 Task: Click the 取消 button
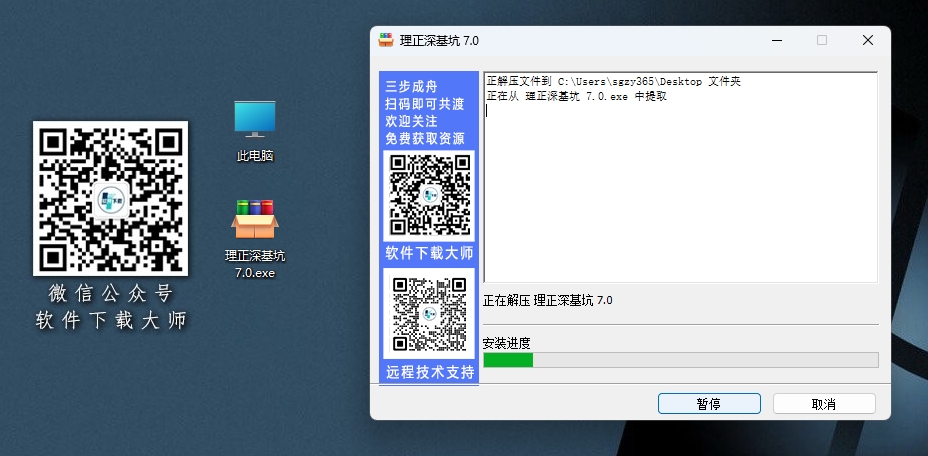point(824,404)
